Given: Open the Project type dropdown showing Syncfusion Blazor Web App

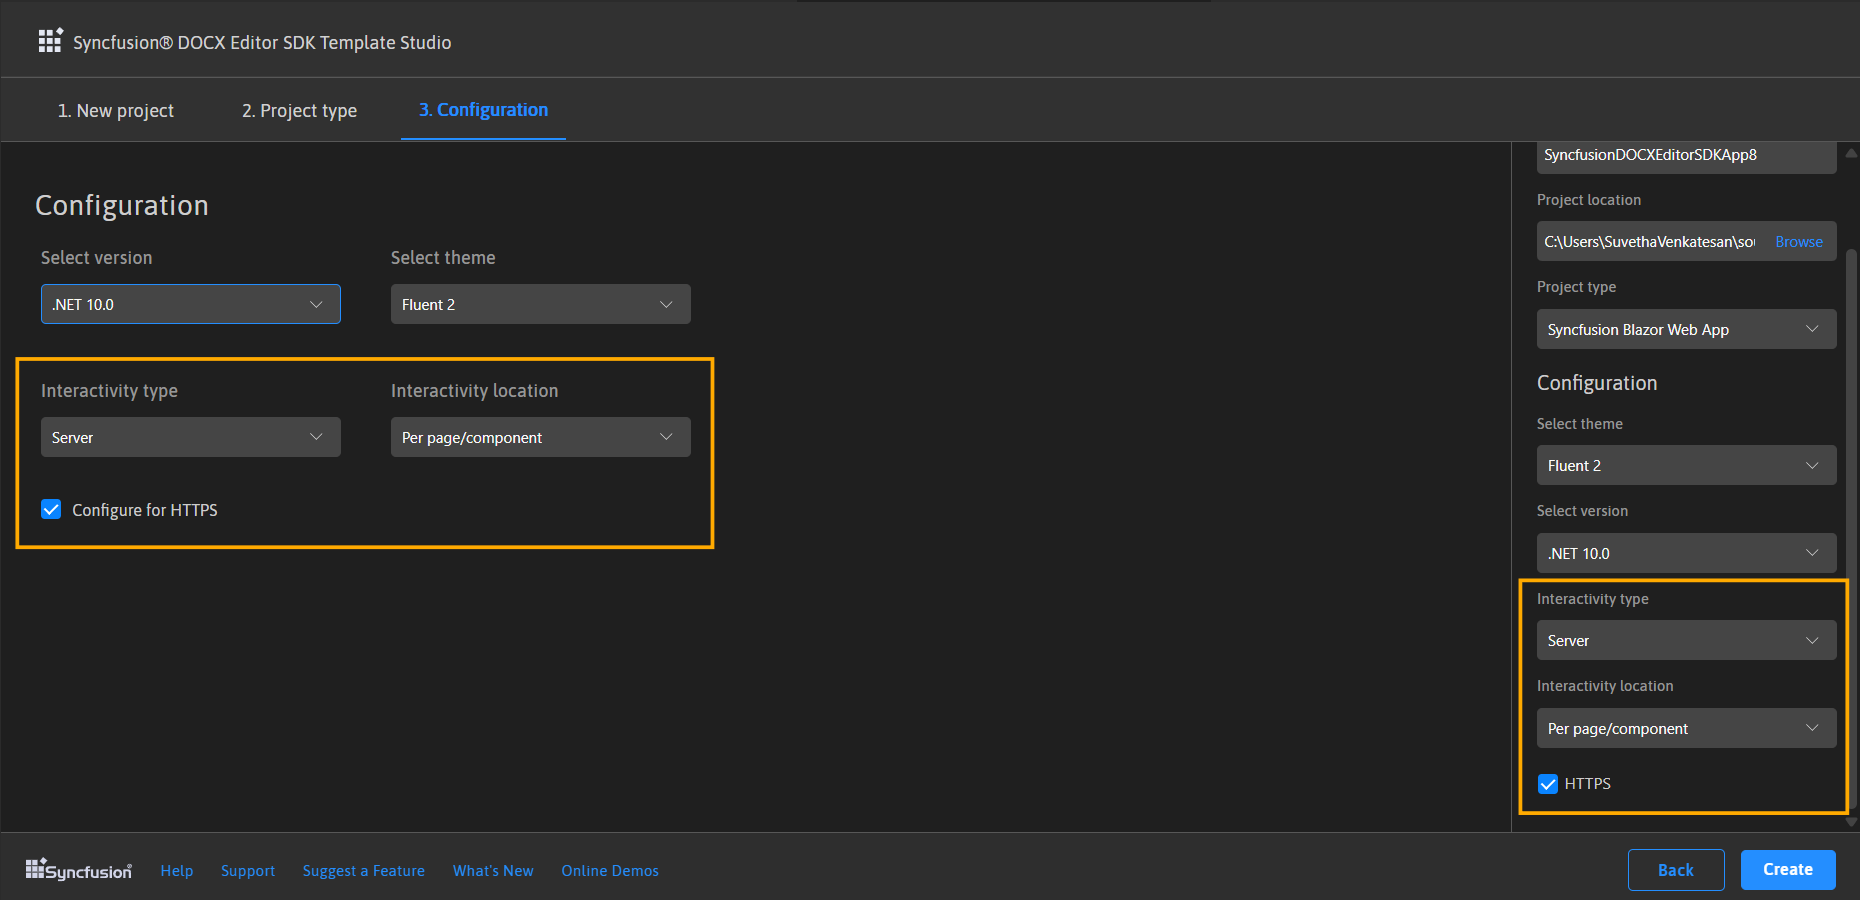Looking at the screenshot, I should pos(1685,329).
